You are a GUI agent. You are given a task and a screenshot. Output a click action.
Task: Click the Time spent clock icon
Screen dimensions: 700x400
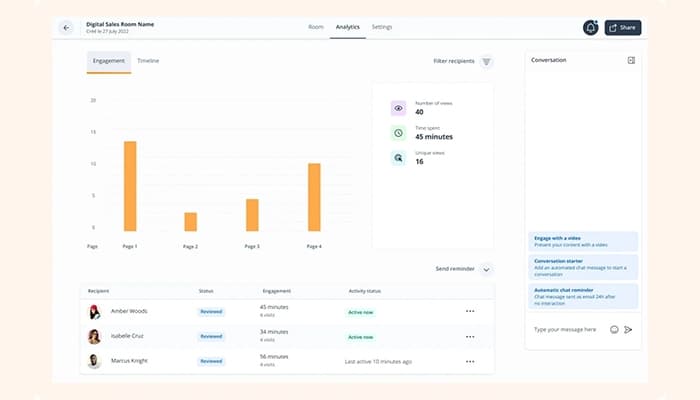[398, 133]
